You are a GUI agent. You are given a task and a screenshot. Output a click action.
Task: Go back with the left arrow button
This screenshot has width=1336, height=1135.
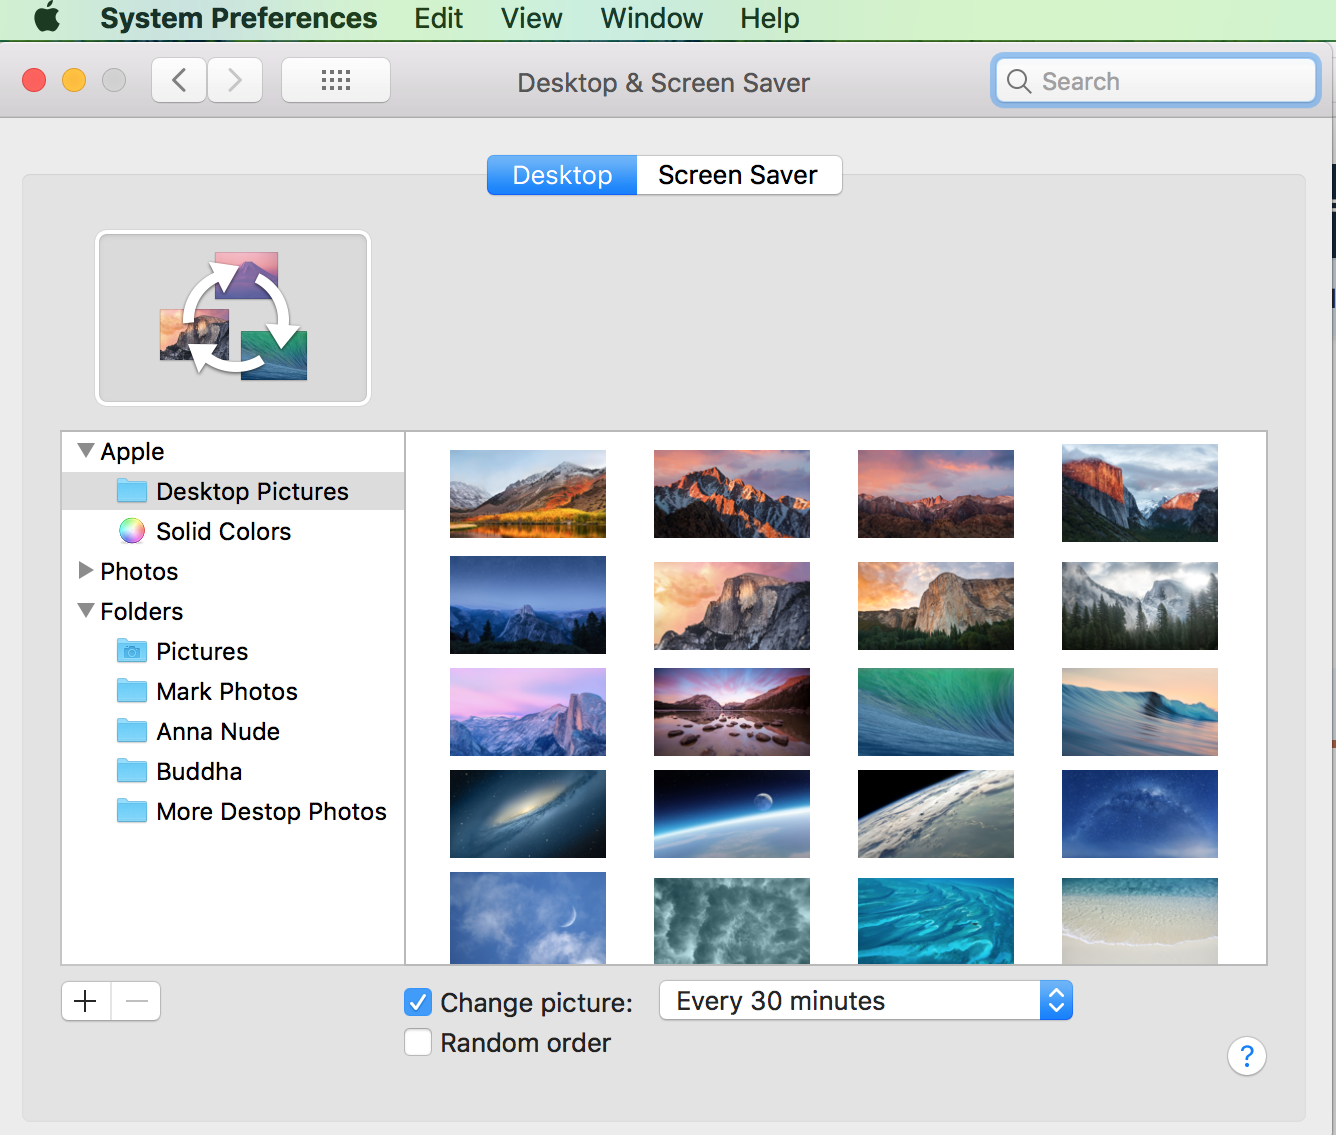coord(179,80)
